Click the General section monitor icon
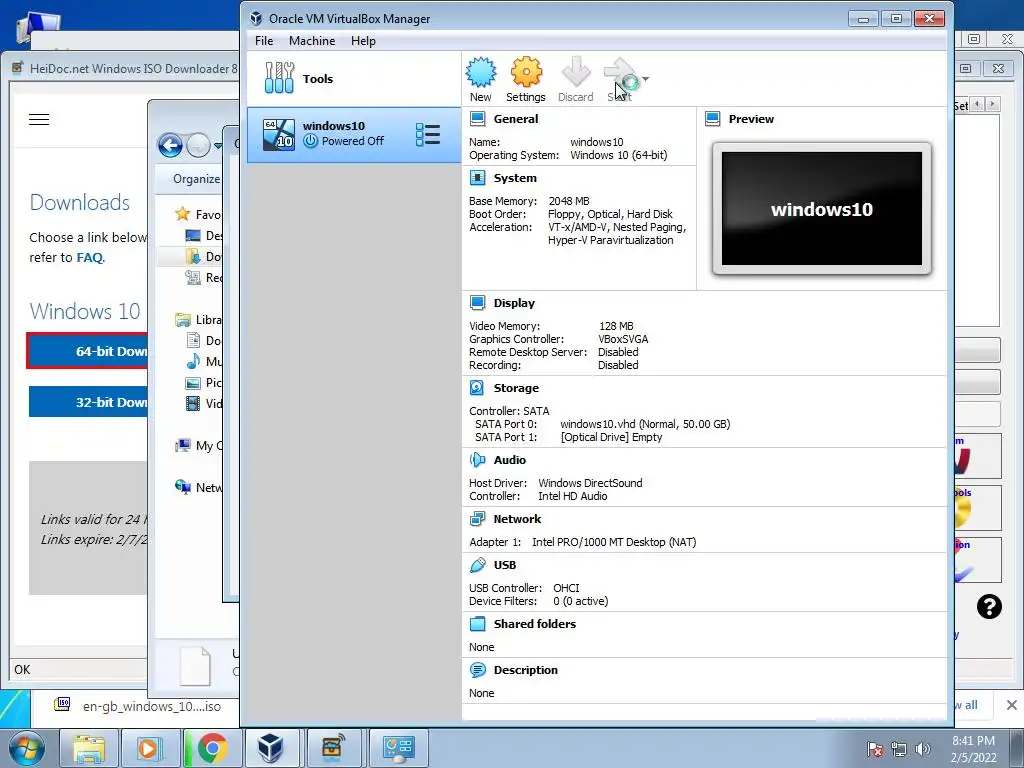Viewport: 1024px width, 768px height. tap(477, 119)
